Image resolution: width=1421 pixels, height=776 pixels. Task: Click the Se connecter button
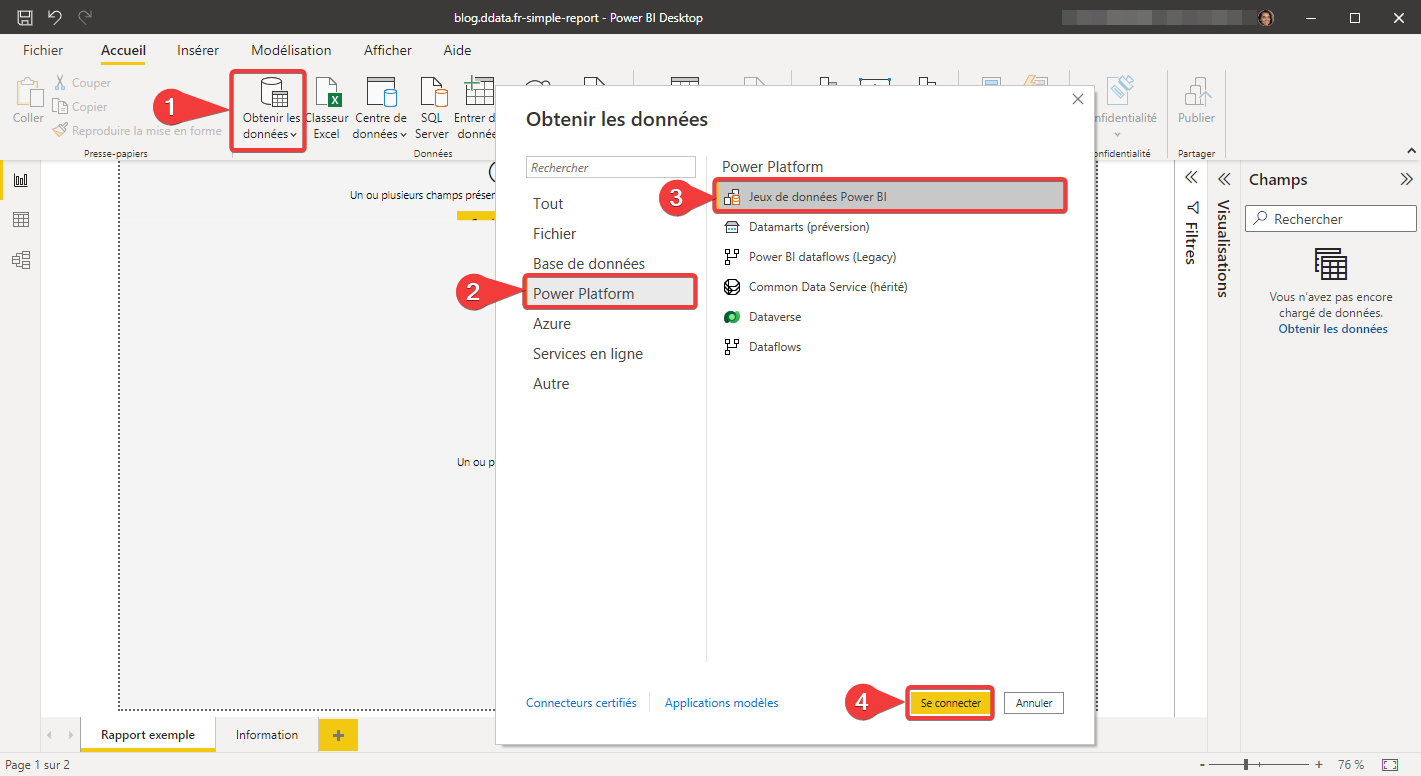point(951,703)
